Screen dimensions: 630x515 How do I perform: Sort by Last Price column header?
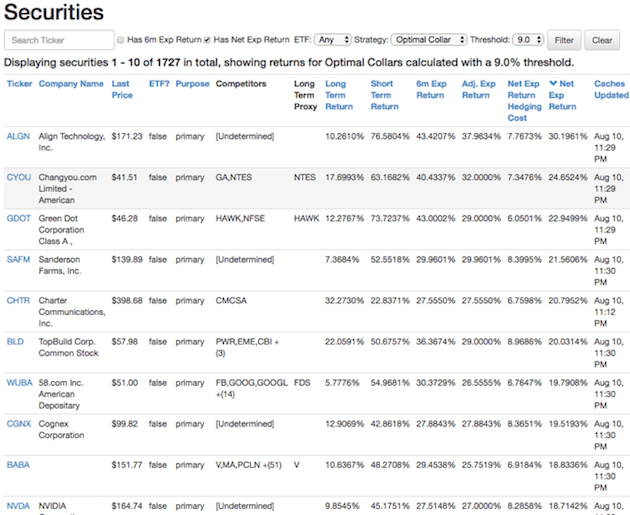(x=122, y=90)
